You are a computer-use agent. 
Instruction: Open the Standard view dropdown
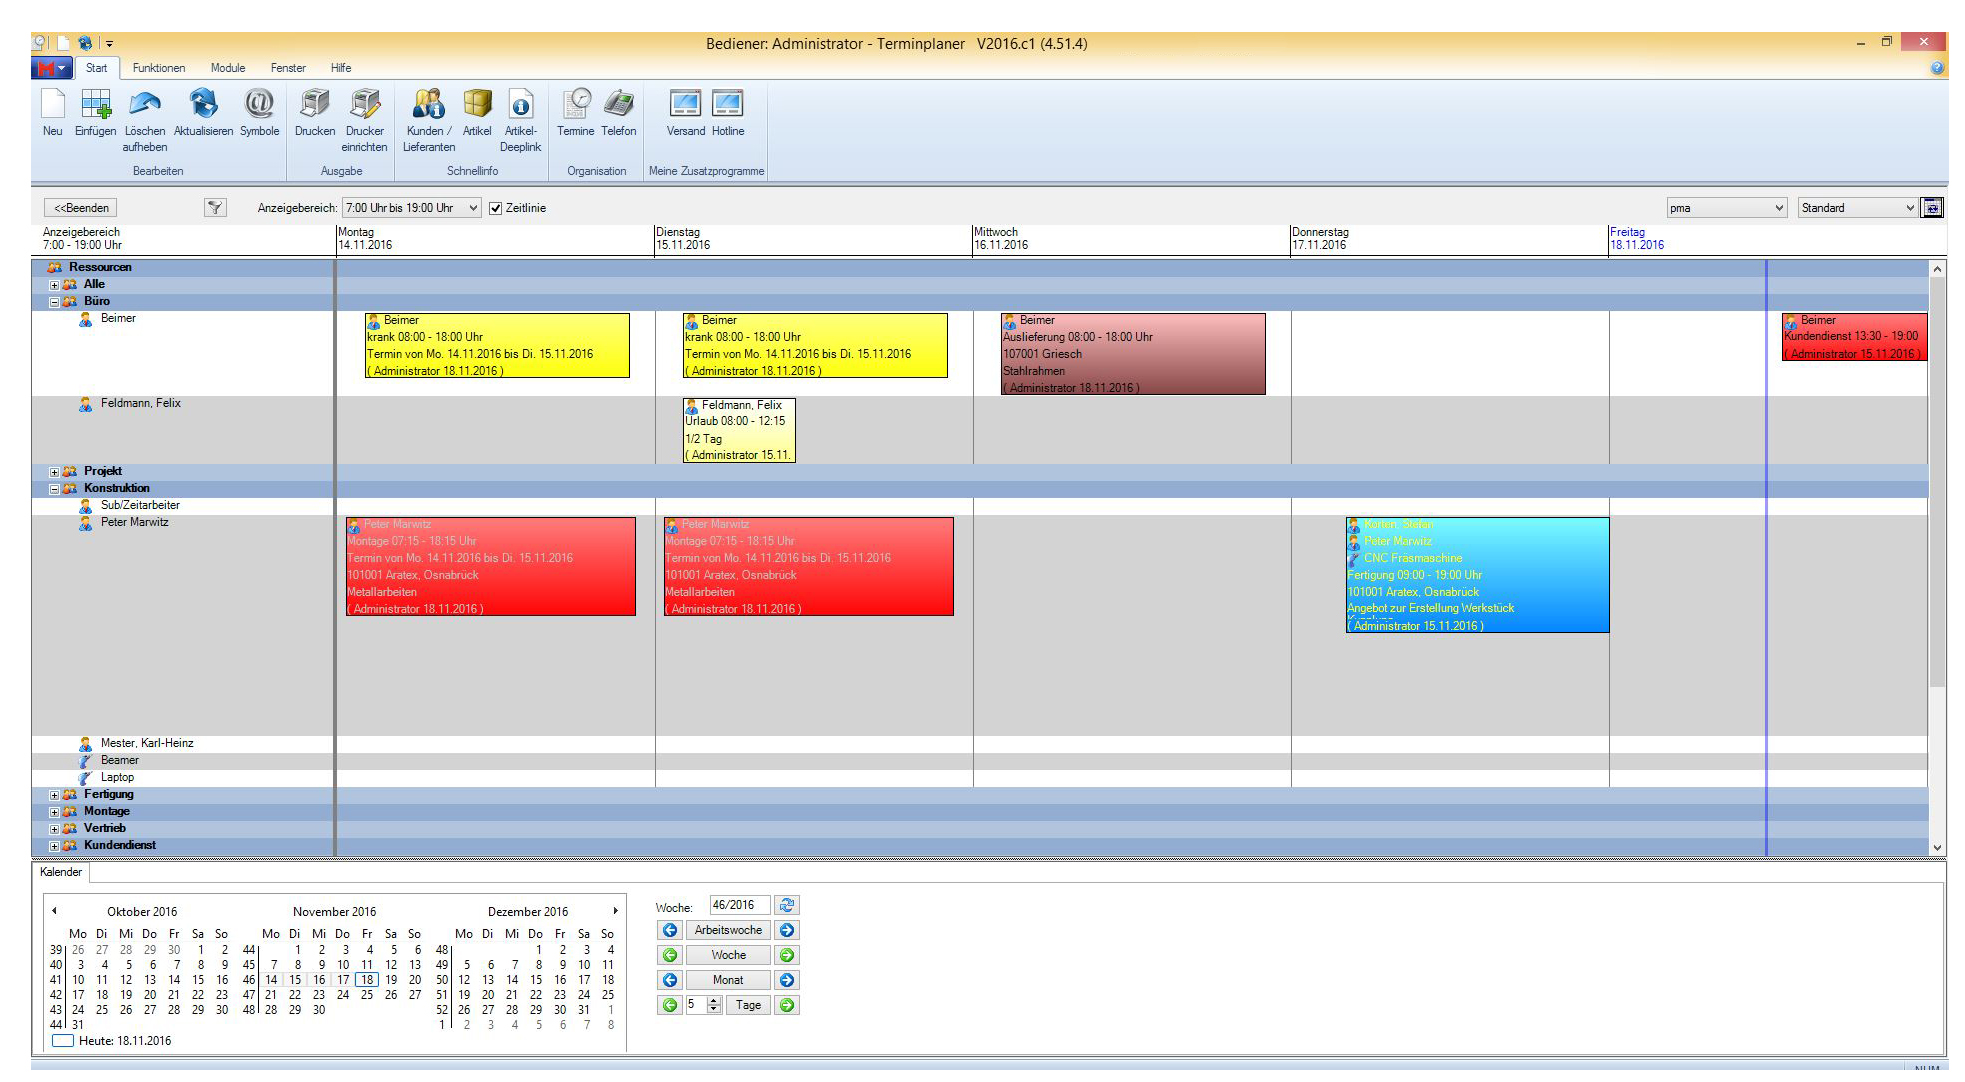click(1909, 208)
